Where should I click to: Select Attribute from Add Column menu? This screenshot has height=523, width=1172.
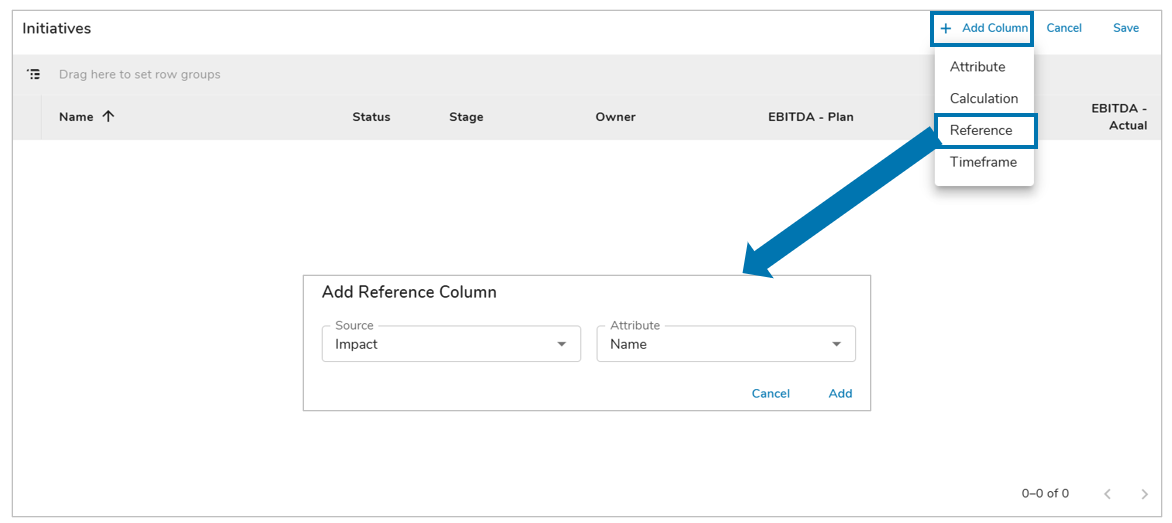tap(977, 67)
